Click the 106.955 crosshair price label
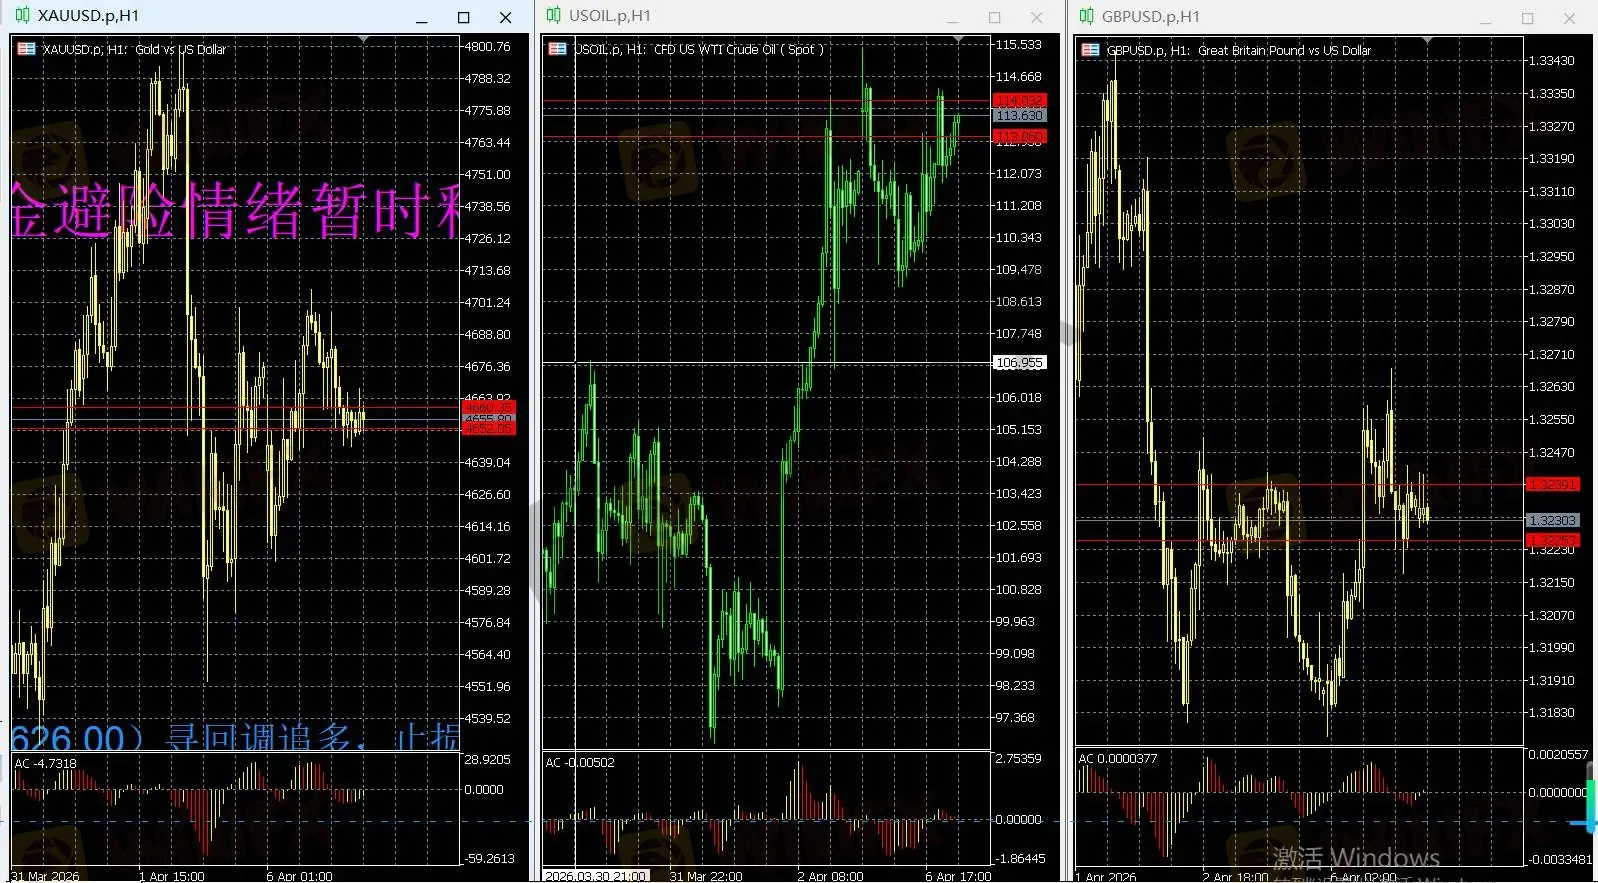This screenshot has height=883, width=1598. click(x=1019, y=363)
